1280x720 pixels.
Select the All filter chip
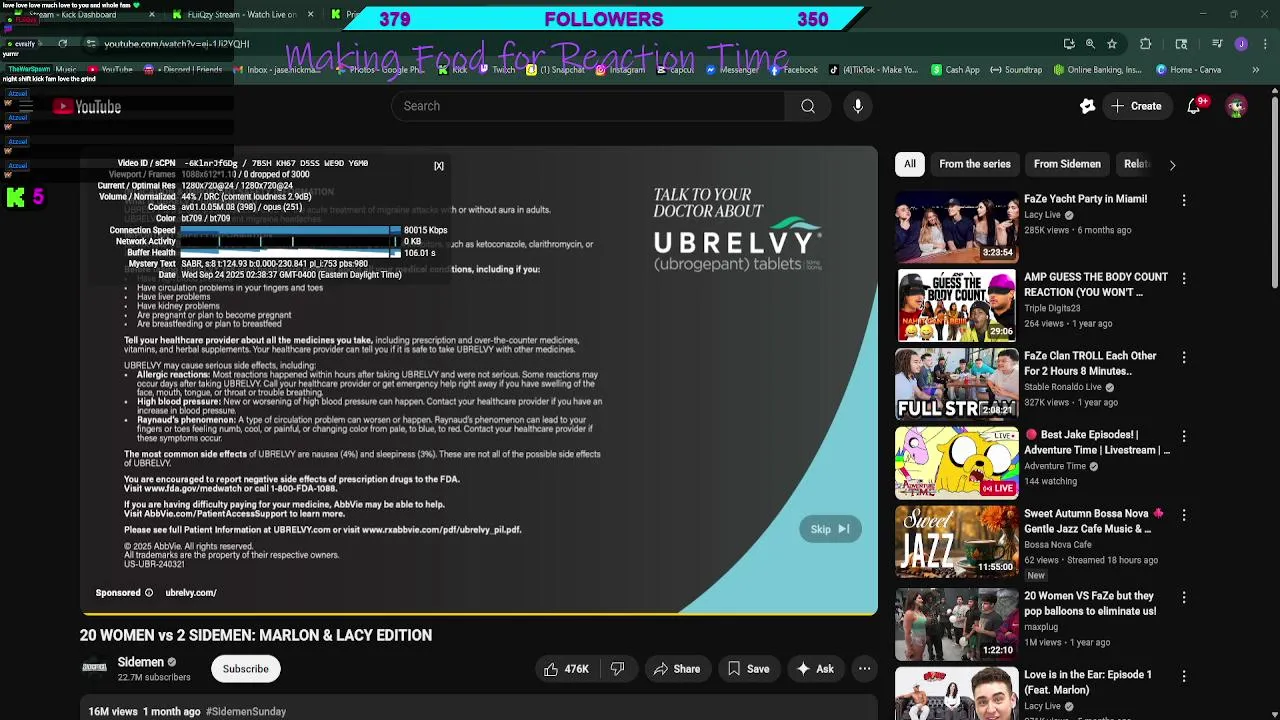(x=910, y=164)
